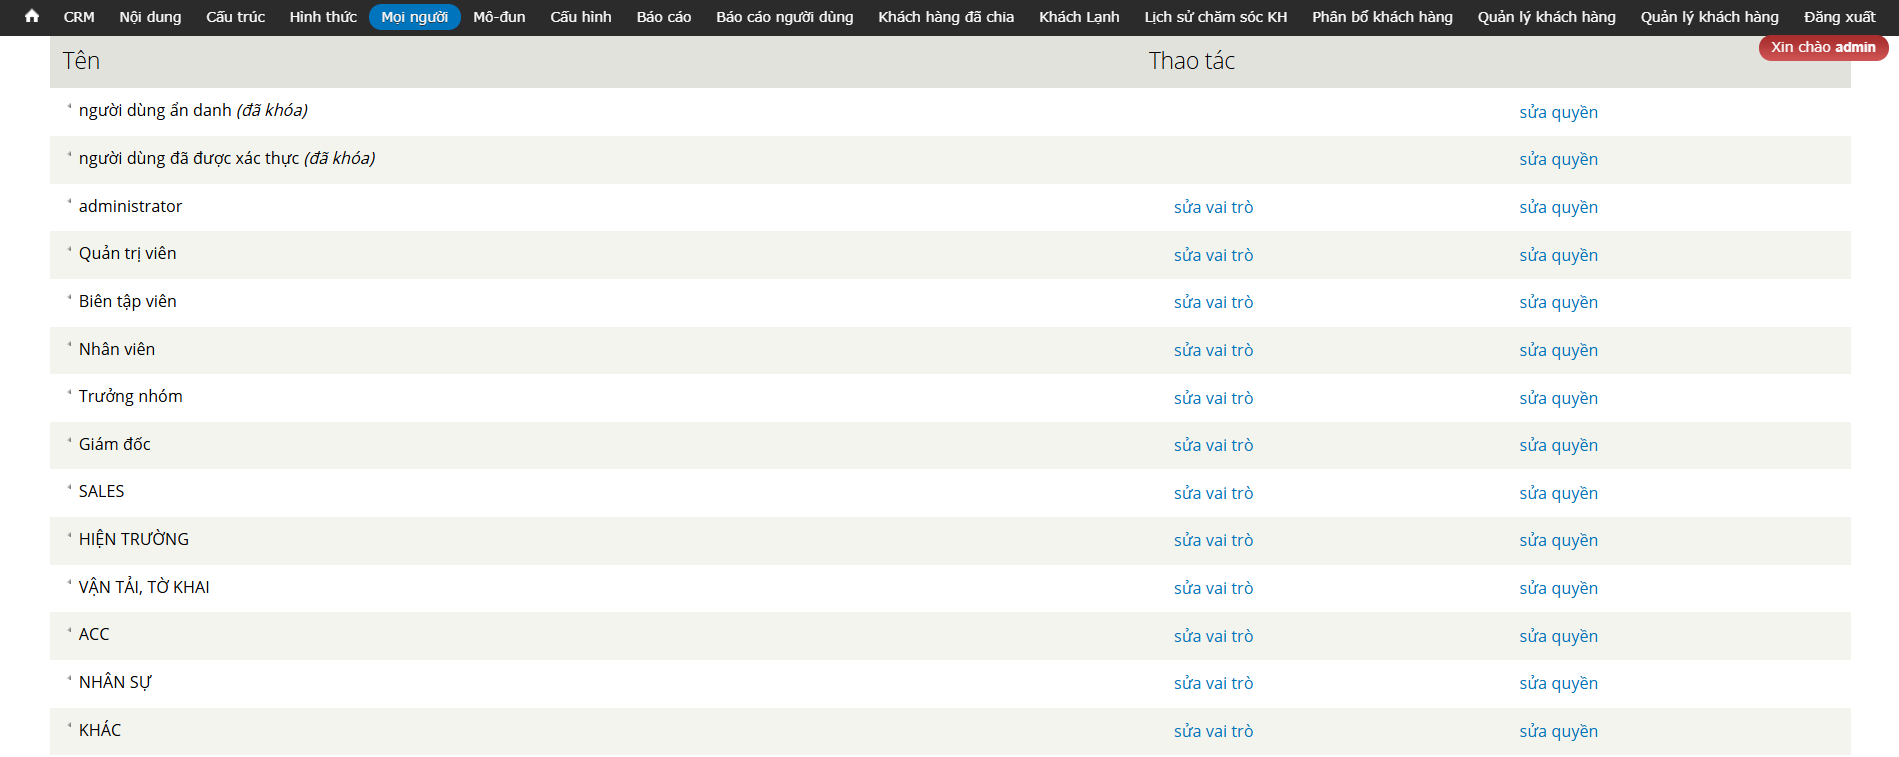
Task: Click the drag handle beside Giám đốc
Action: pyautogui.click(x=69, y=441)
